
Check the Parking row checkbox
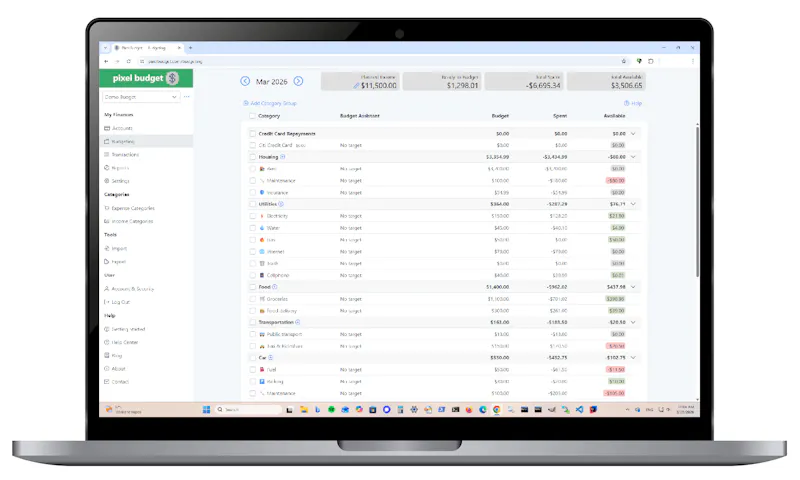[x=252, y=382]
